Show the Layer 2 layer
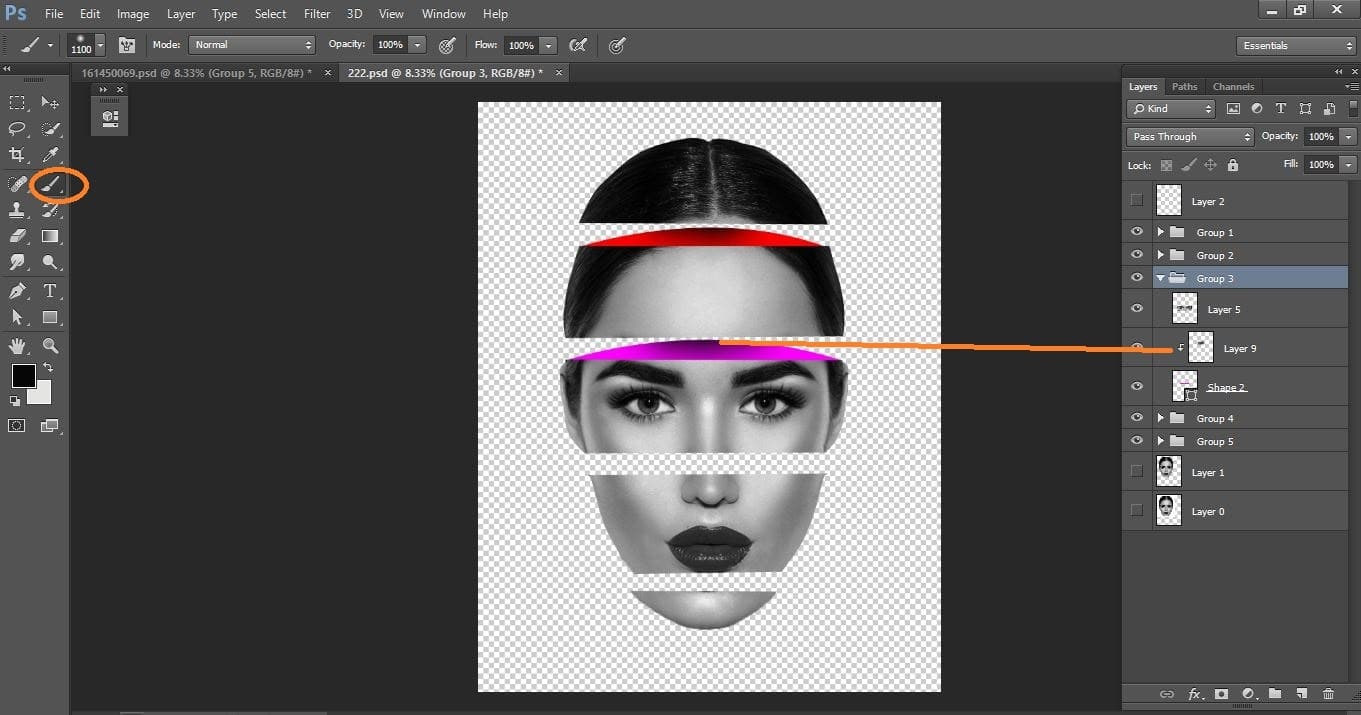The image size is (1361, 715). pos(1137,200)
